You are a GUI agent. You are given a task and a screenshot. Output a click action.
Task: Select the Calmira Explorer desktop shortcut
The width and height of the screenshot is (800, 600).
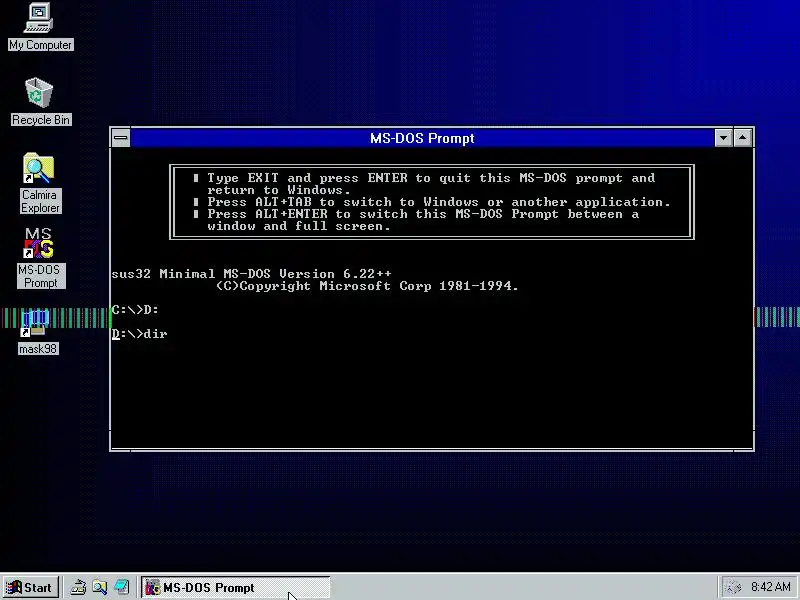(x=40, y=183)
